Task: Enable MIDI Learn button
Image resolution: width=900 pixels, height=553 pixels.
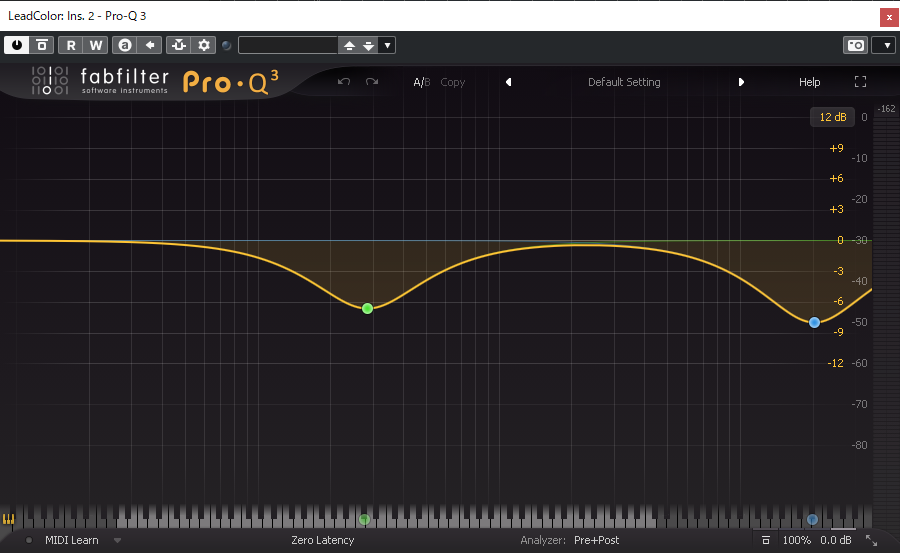Action: point(72,540)
